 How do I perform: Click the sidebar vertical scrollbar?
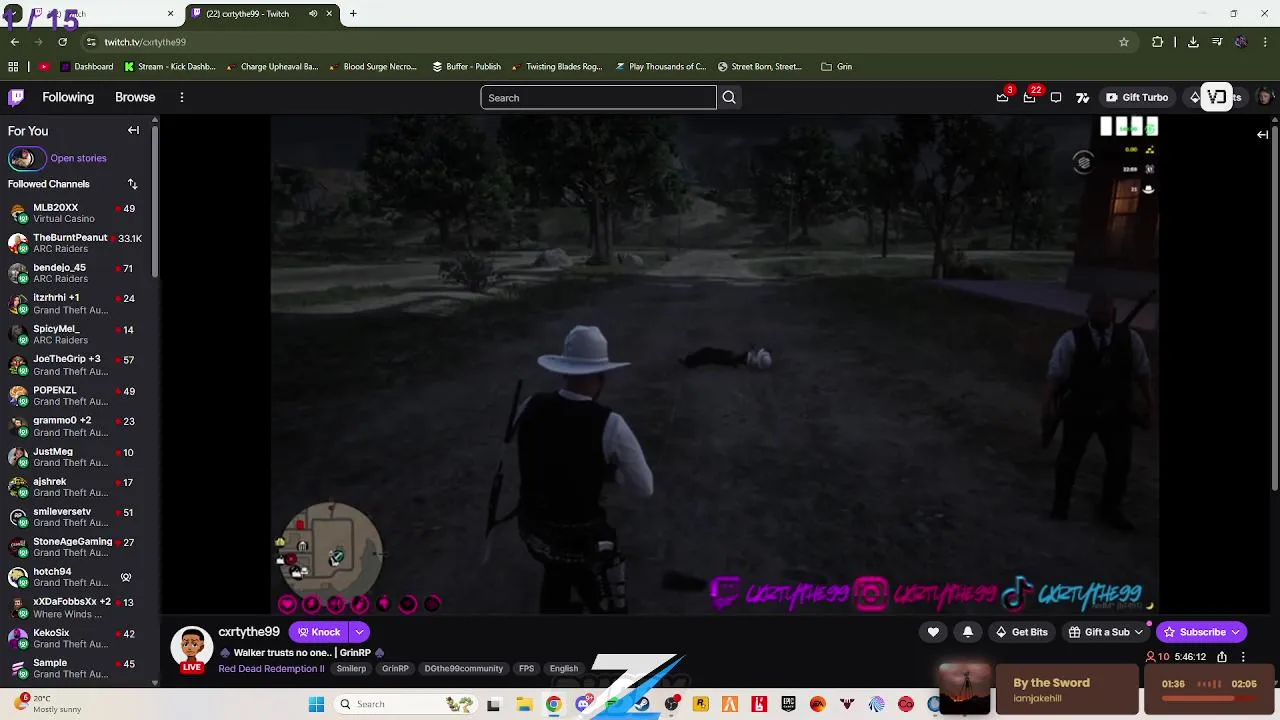coord(154,200)
